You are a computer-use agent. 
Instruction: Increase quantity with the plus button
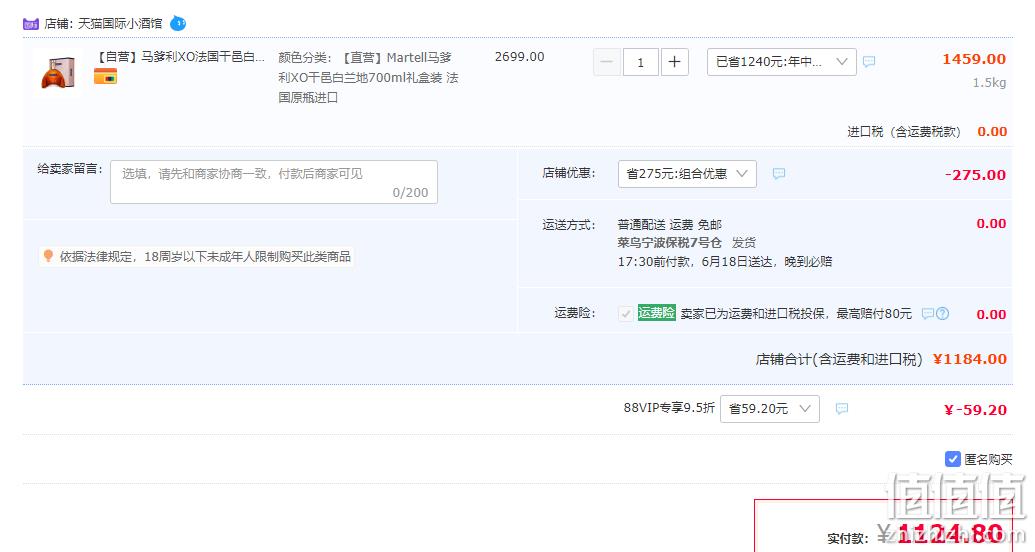[x=675, y=62]
